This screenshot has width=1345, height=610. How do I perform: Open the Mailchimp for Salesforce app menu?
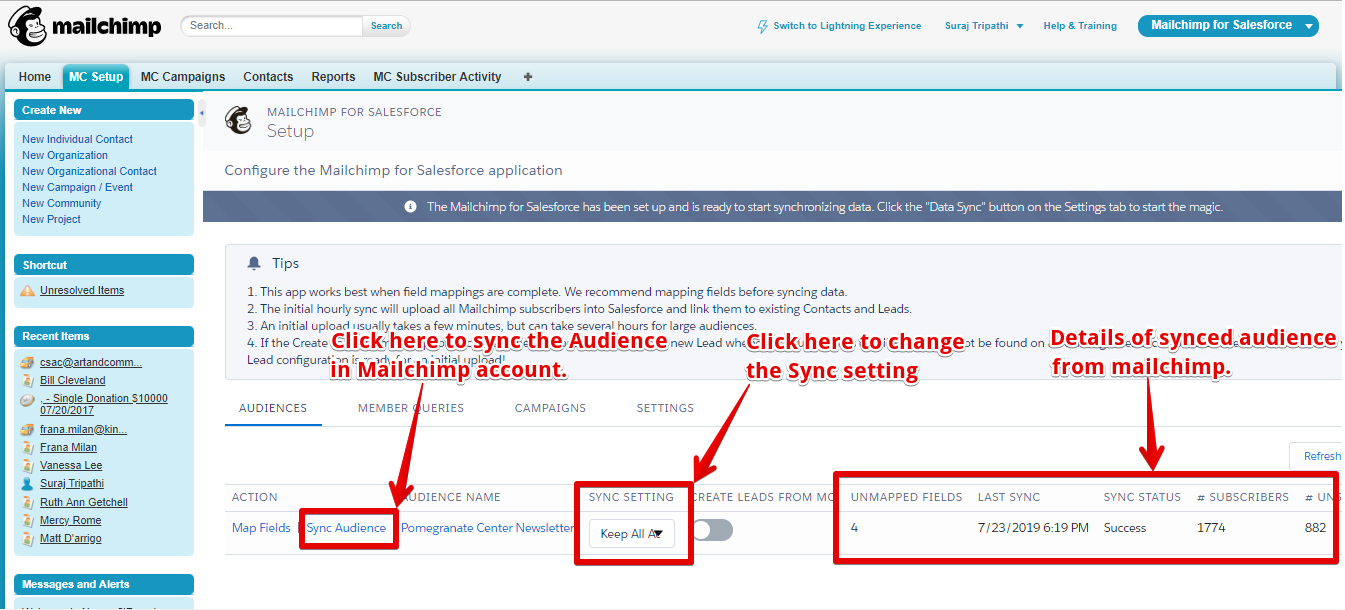click(1228, 26)
